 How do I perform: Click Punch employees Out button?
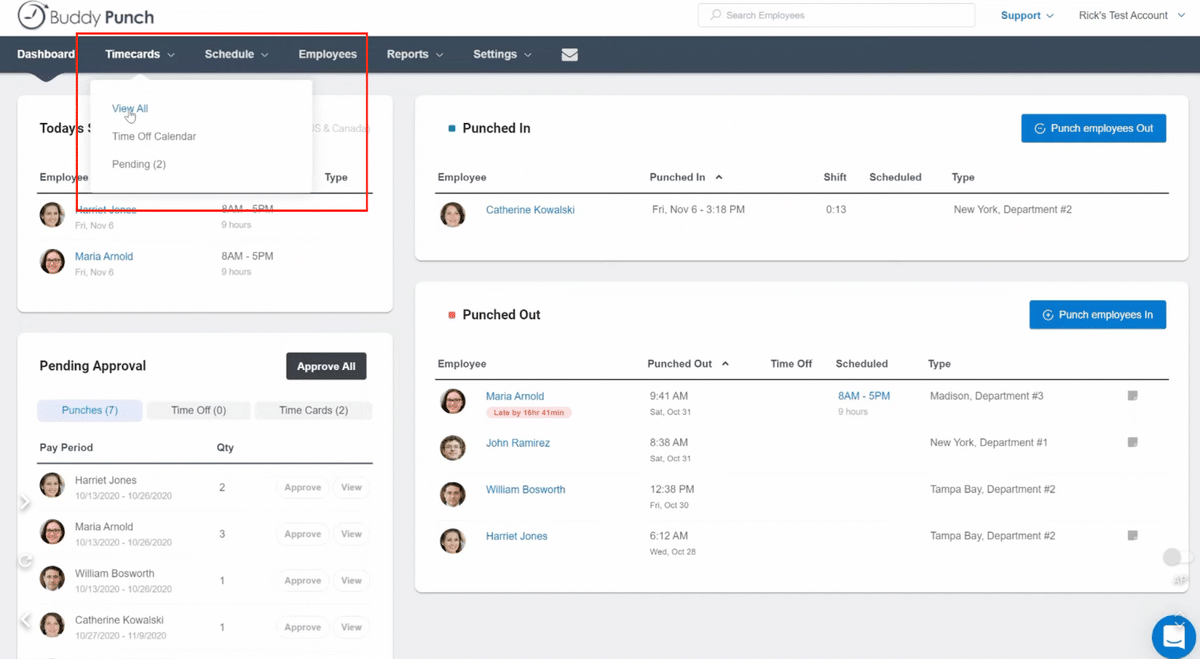(1093, 128)
